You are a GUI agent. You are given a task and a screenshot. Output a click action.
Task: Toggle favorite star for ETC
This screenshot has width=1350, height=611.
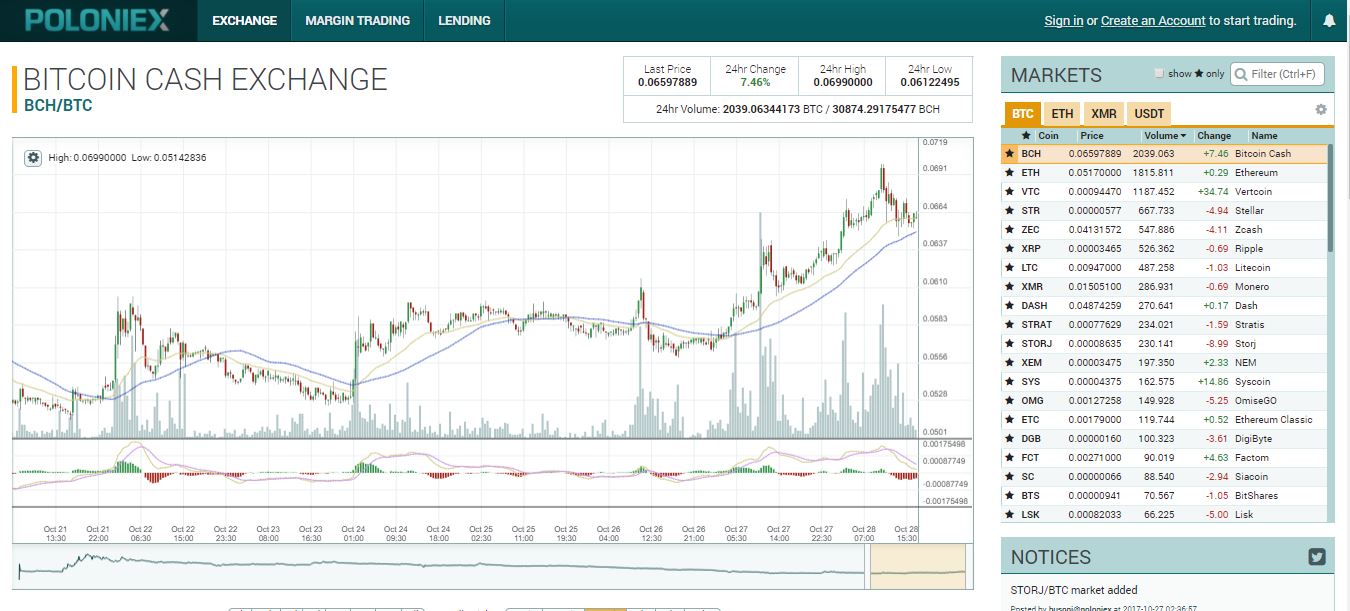point(1010,420)
